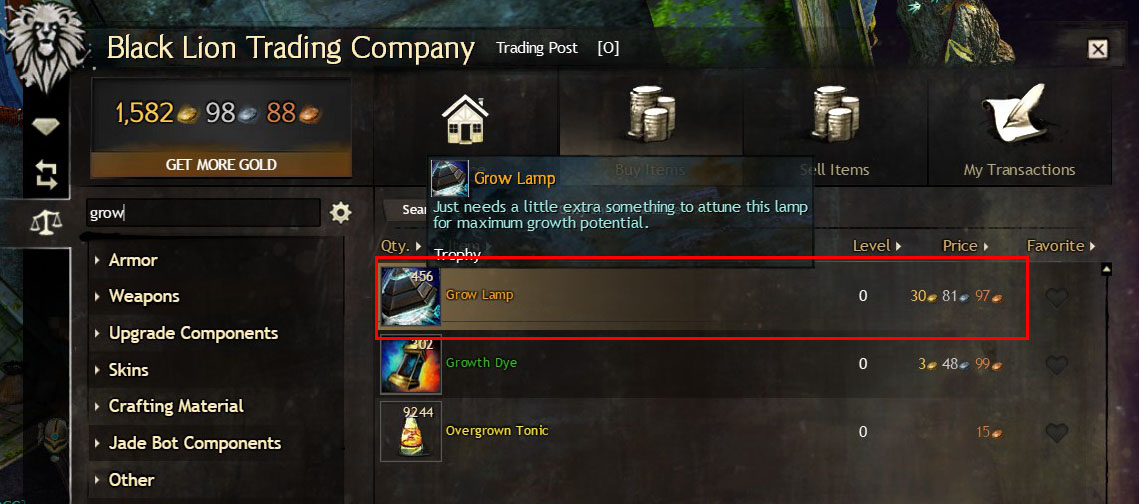Screen dimensions: 1139x504
Task: Click the Overgrown Tonic item icon
Action: [x=410, y=431]
